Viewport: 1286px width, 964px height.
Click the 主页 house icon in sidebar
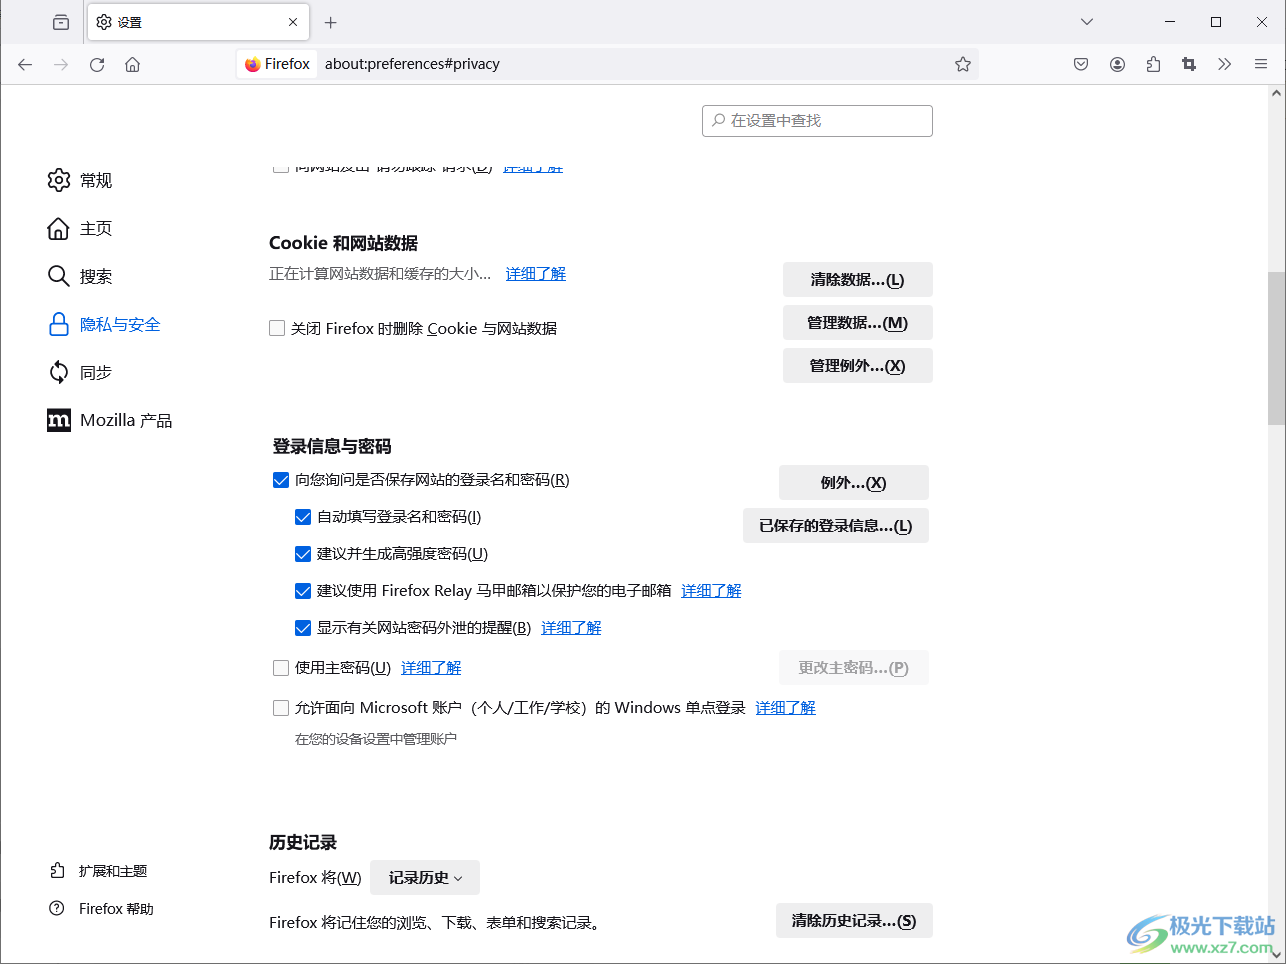coord(59,228)
